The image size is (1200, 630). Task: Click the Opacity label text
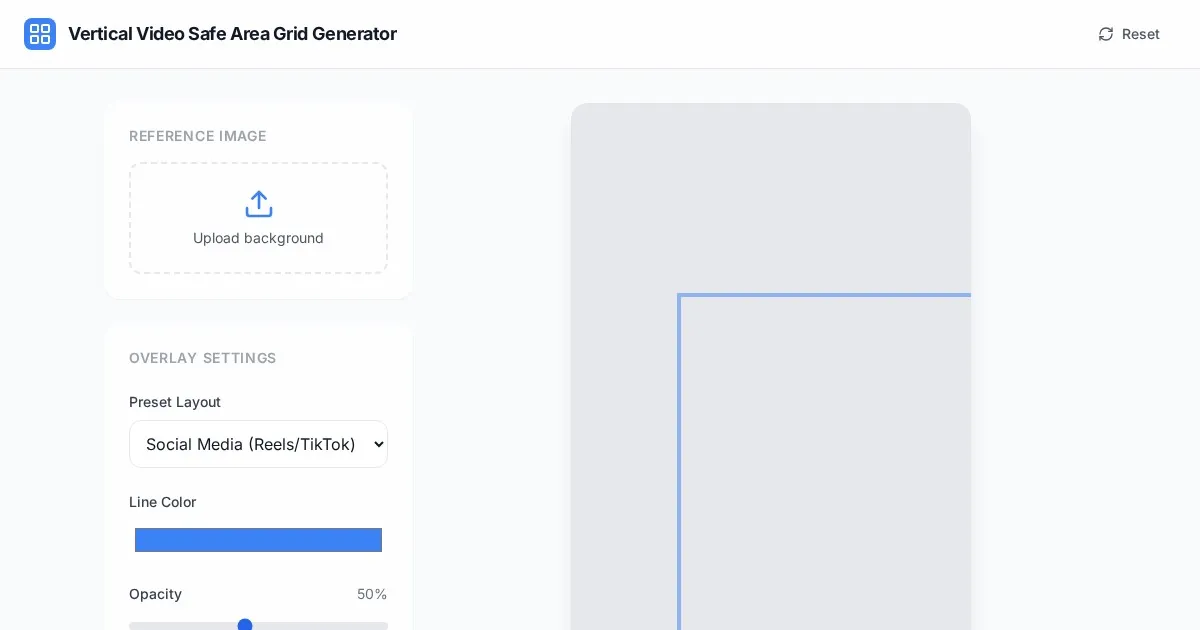click(x=155, y=594)
